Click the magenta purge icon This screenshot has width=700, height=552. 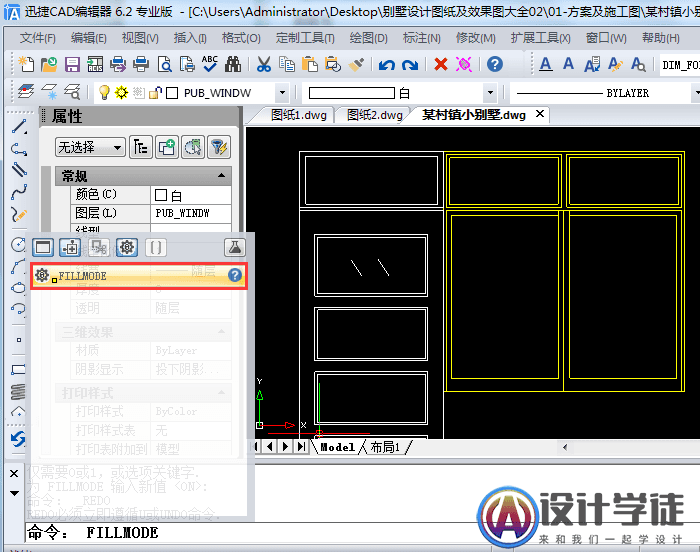(464, 65)
